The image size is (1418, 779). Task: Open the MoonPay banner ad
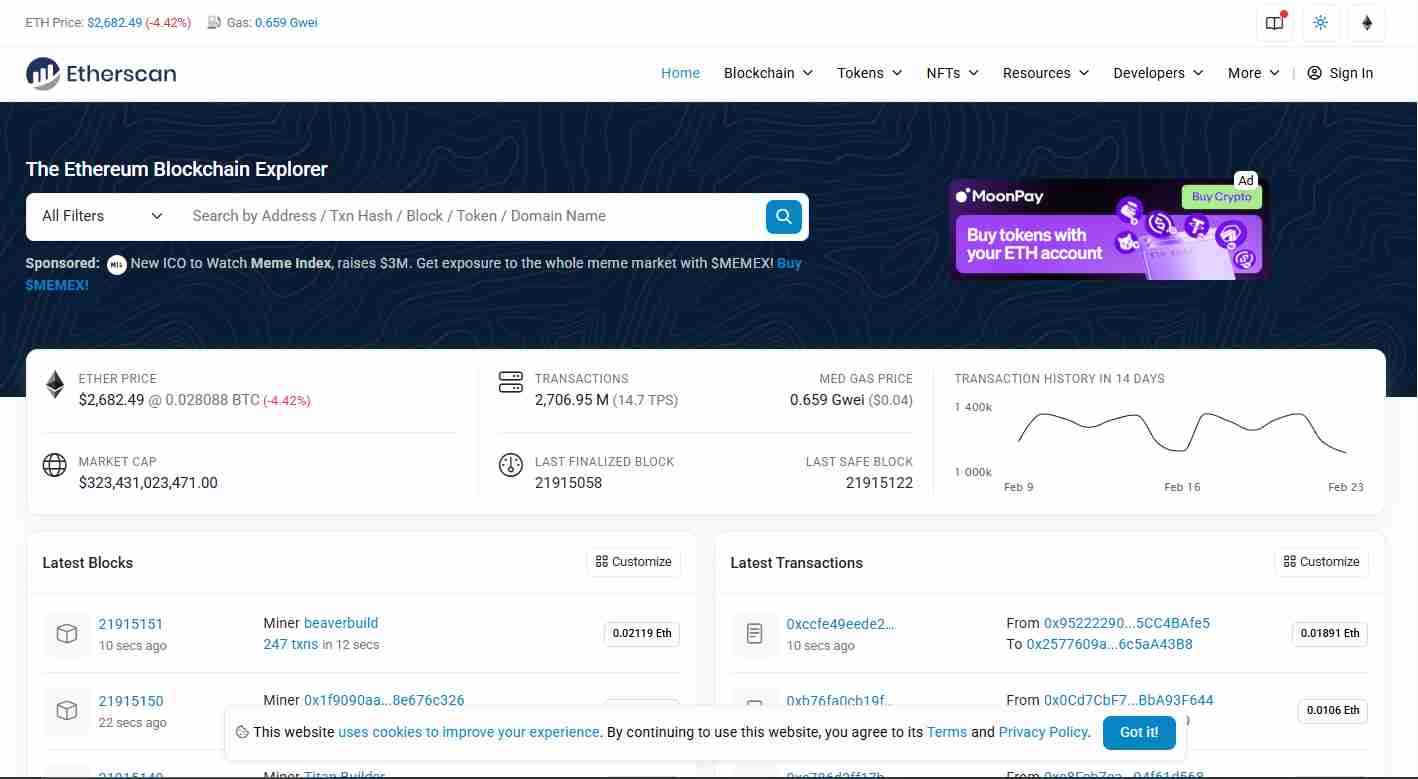tap(1107, 229)
